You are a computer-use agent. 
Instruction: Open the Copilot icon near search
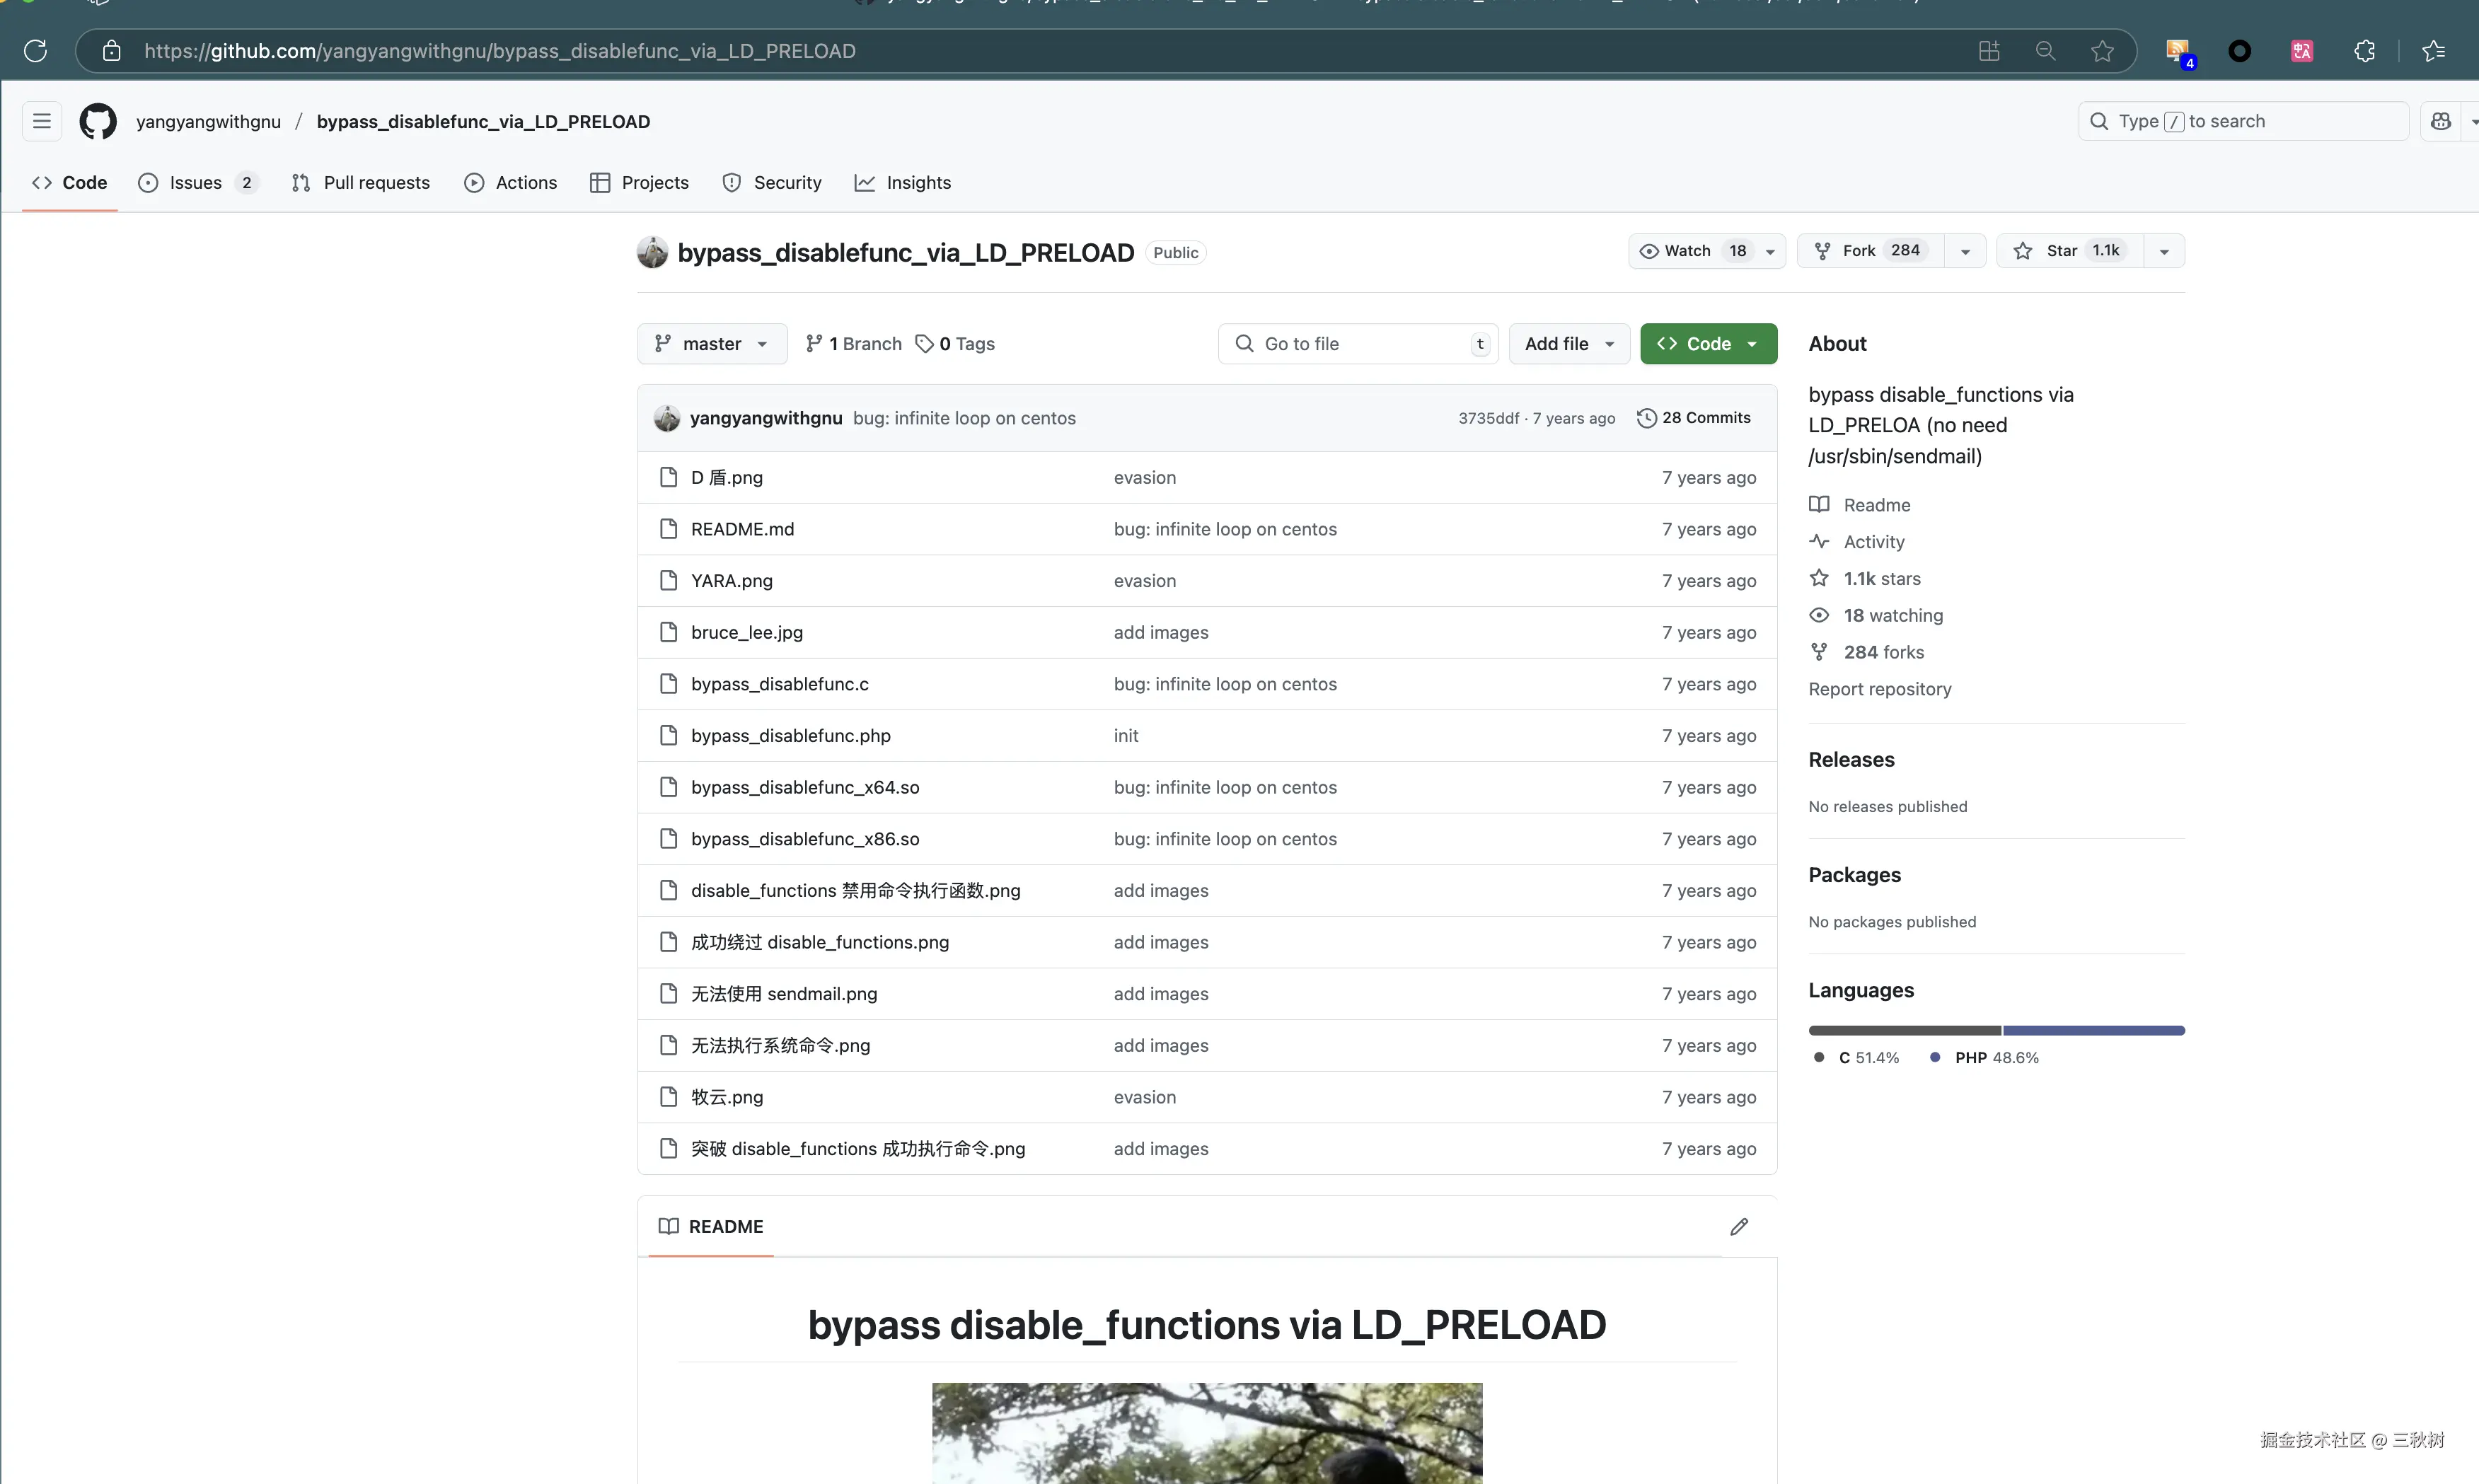point(2440,121)
